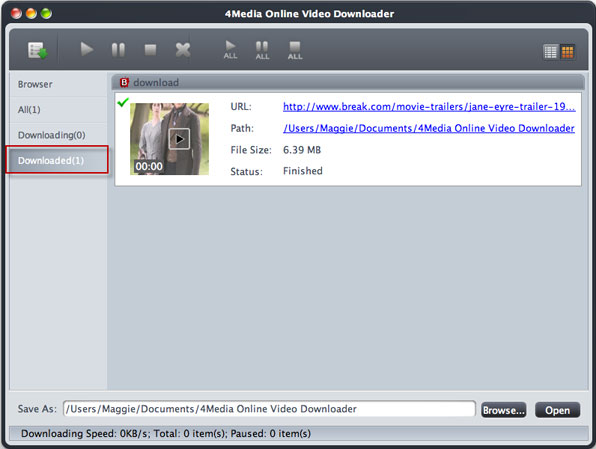The image size is (596, 449).
Task: Select All(1) in the sidebar
Action: tap(58, 109)
